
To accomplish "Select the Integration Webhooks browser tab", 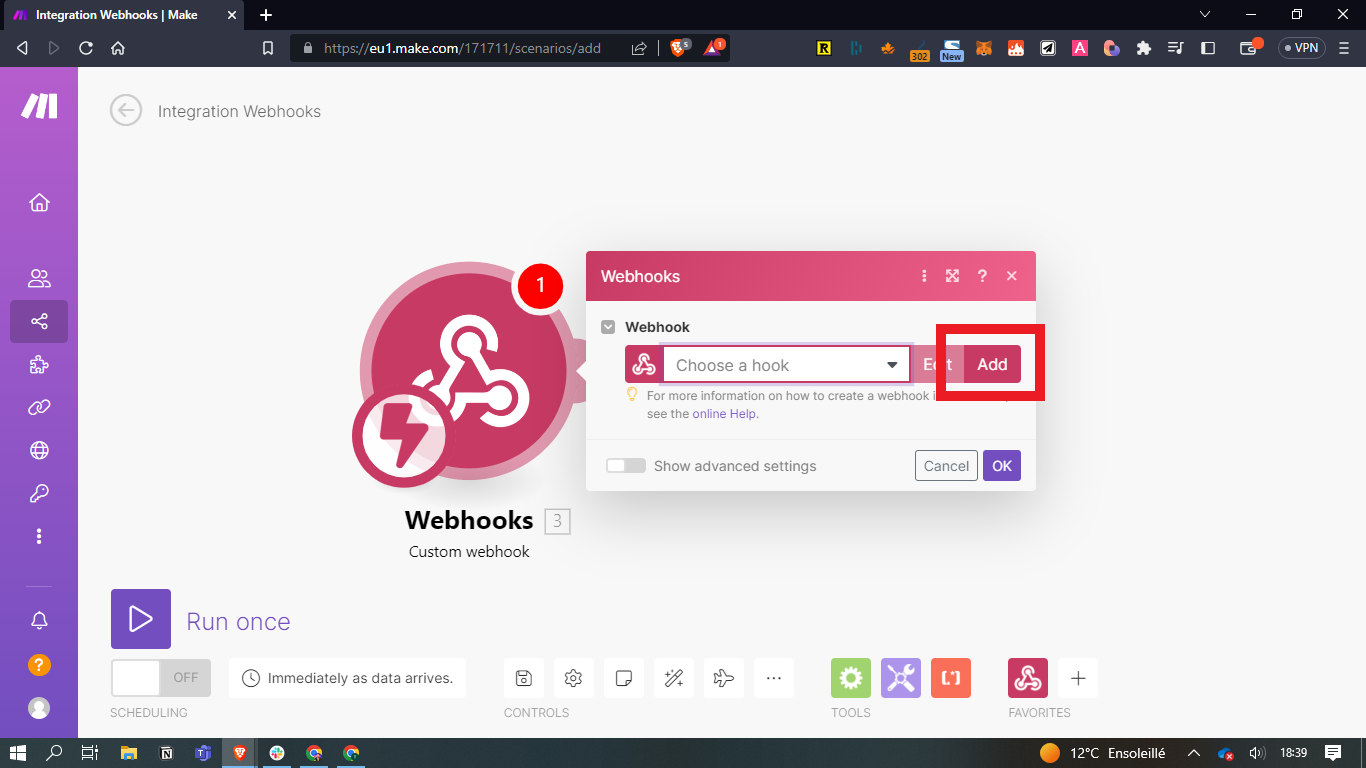I will coord(117,15).
